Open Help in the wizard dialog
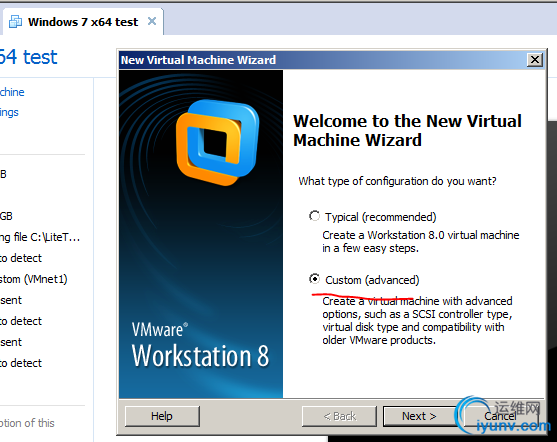557x442 pixels. point(162,416)
